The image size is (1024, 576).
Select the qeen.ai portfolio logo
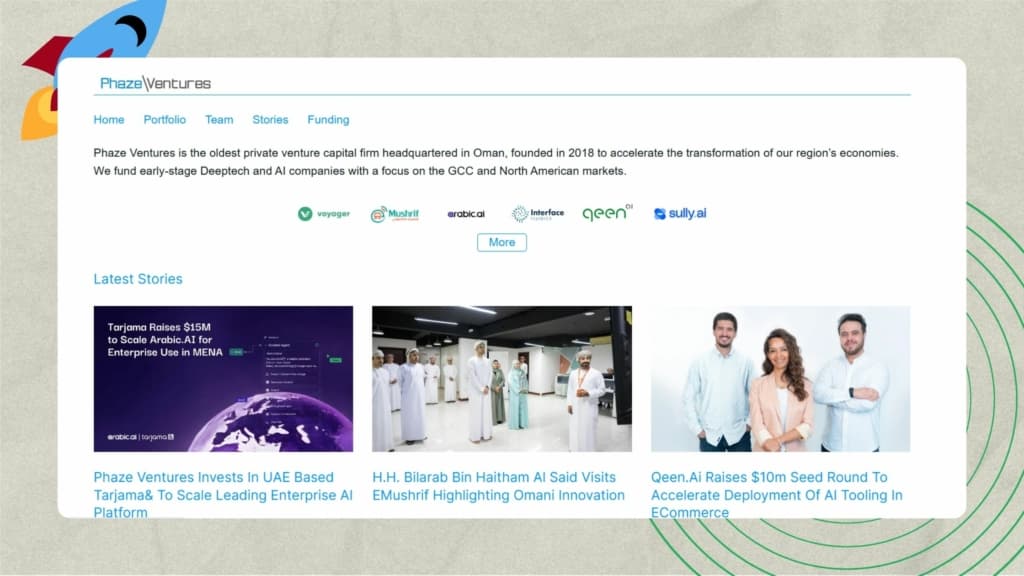point(607,212)
